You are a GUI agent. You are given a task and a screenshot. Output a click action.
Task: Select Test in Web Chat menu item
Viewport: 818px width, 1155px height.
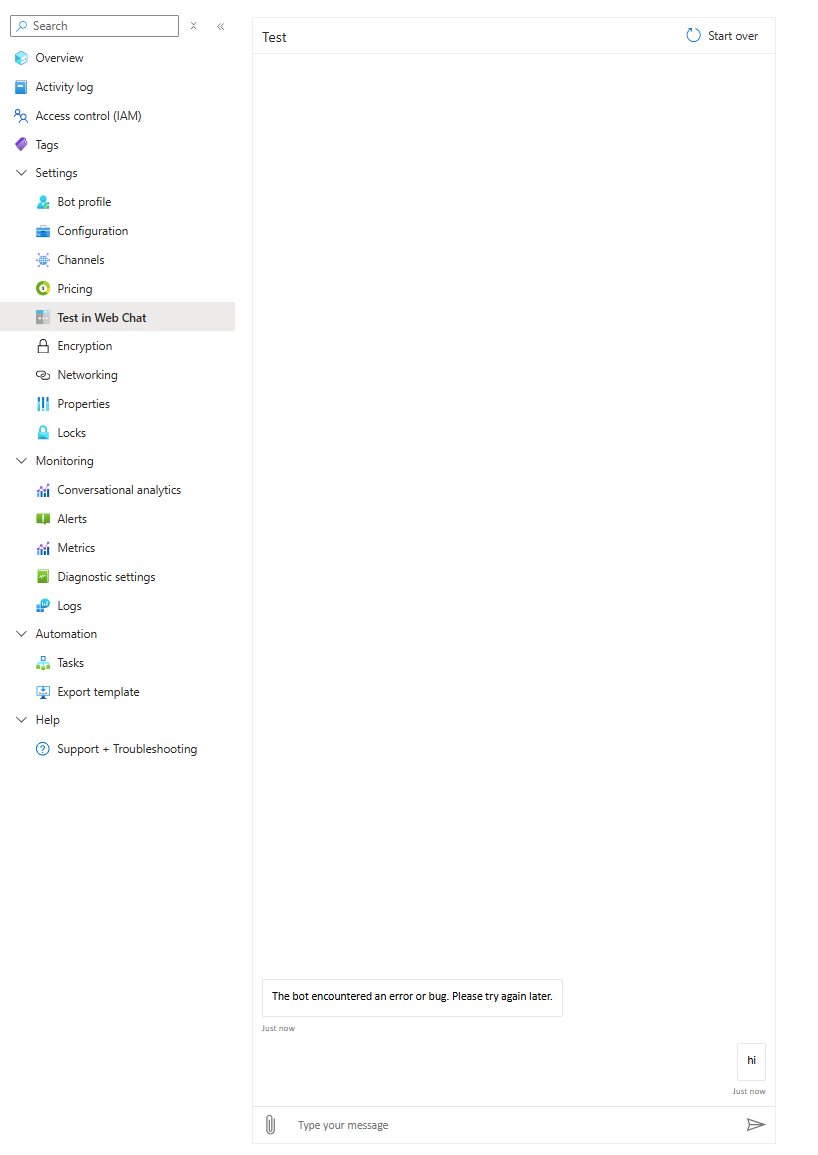coord(102,317)
